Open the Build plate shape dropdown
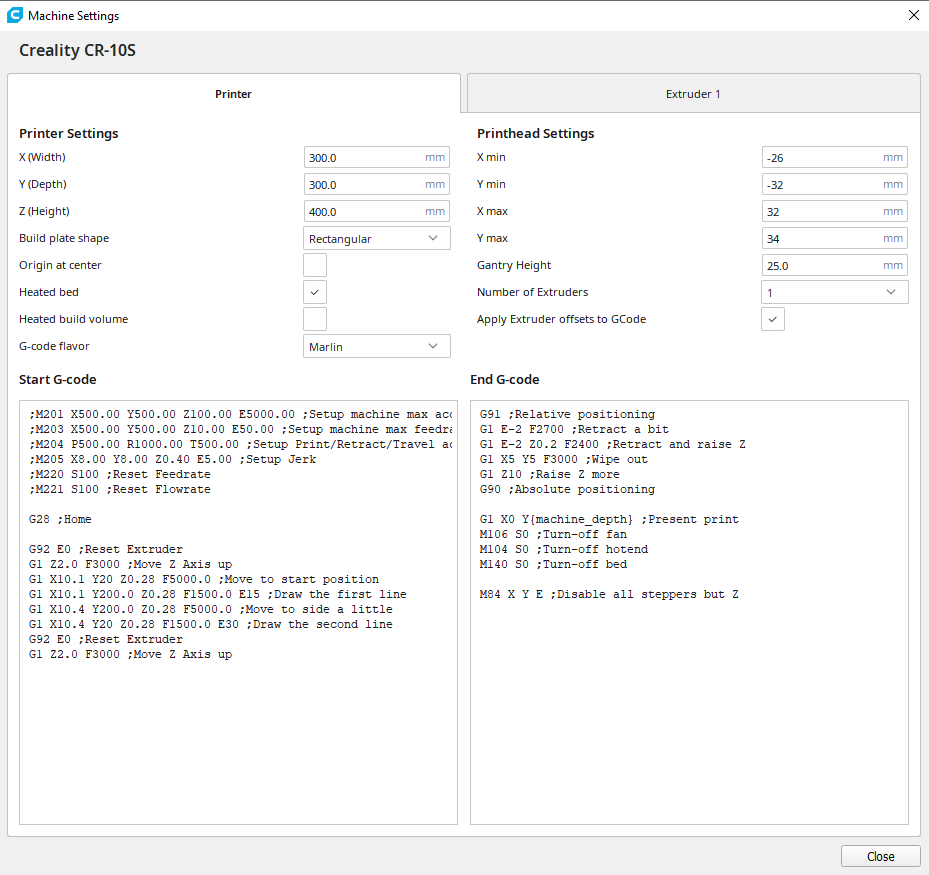This screenshot has height=875, width=929. (377, 238)
